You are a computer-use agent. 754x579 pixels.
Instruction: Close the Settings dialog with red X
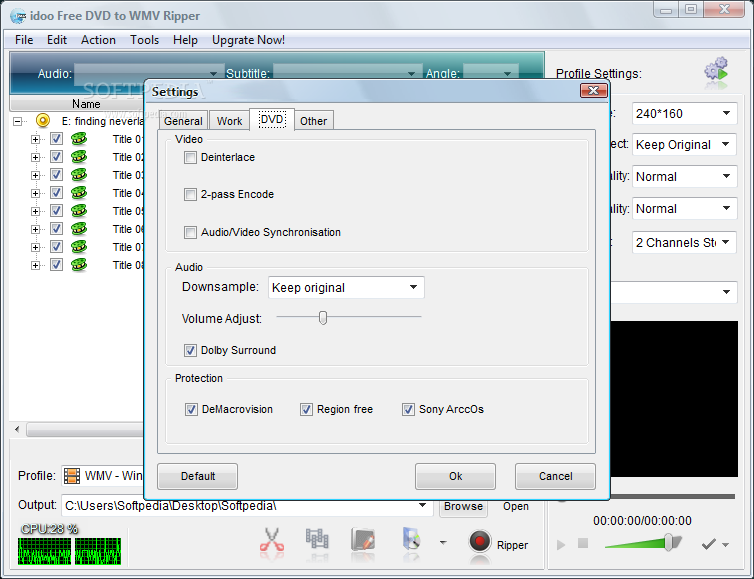click(593, 90)
